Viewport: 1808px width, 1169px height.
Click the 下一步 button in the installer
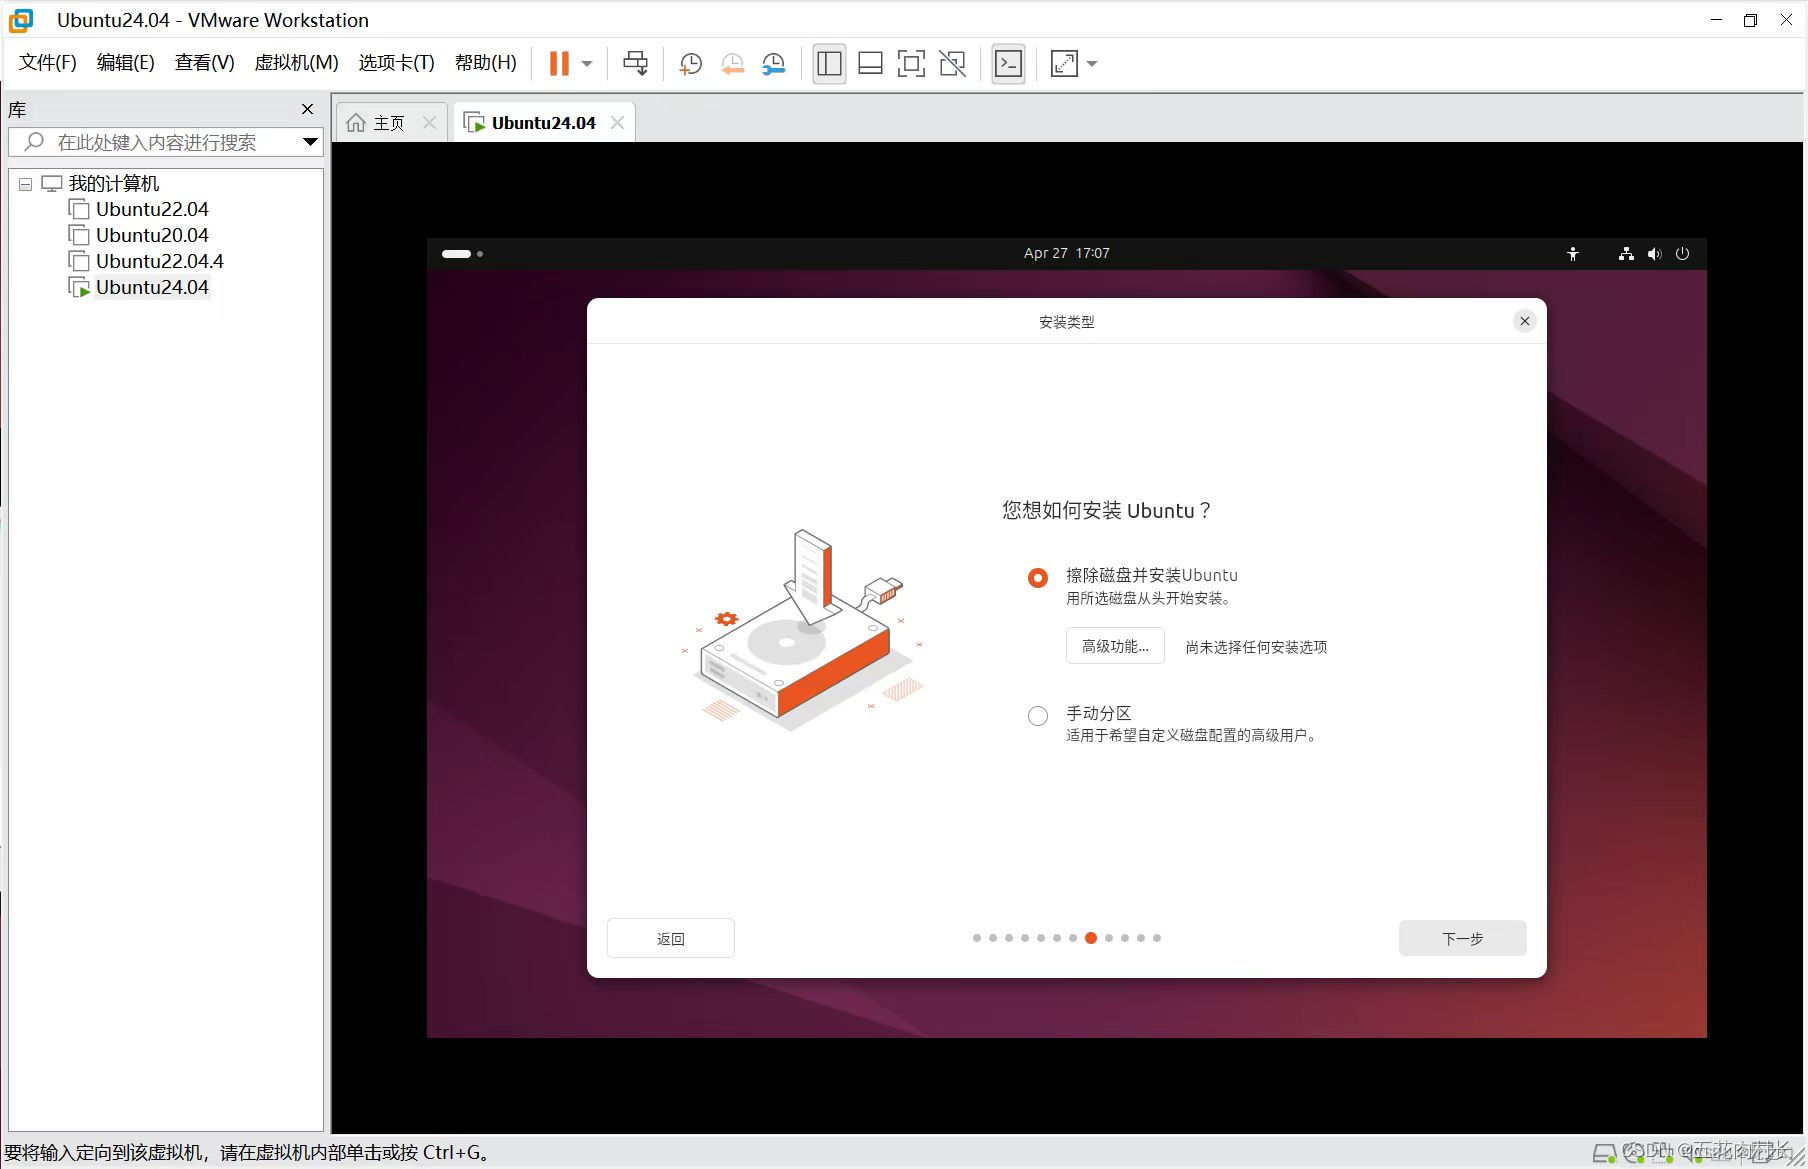point(1462,938)
